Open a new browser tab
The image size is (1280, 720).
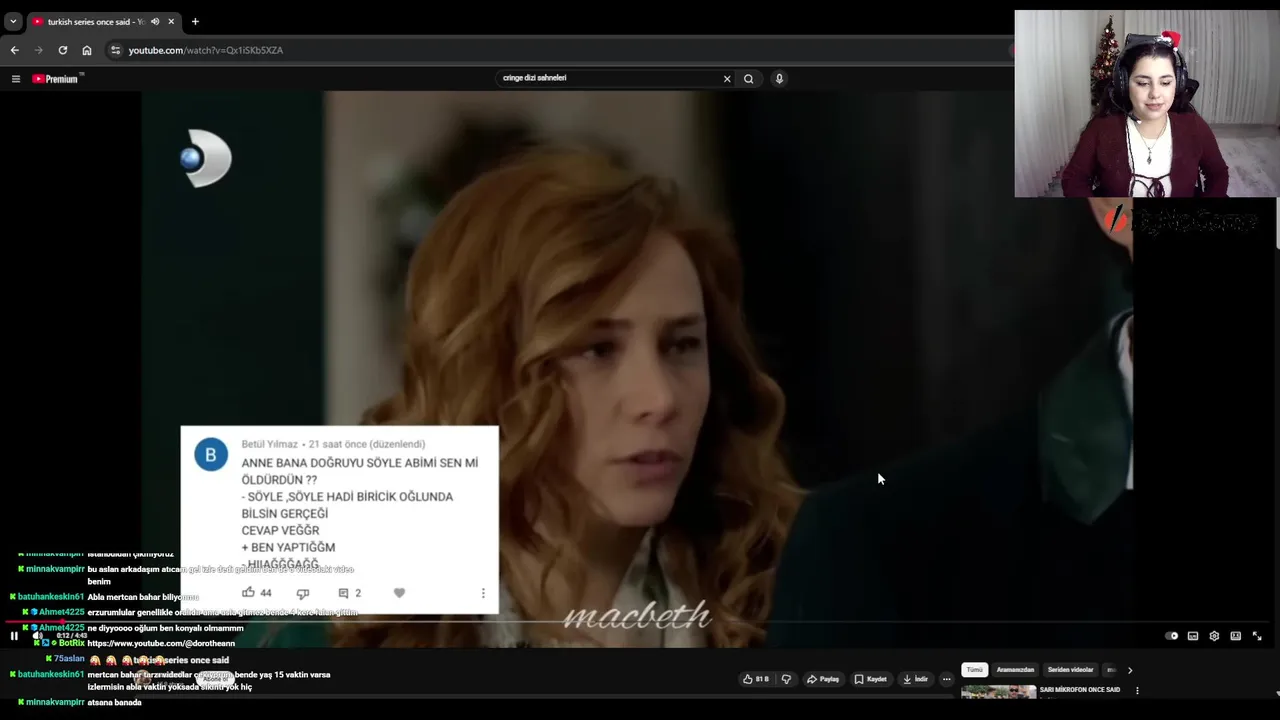click(195, 21)
